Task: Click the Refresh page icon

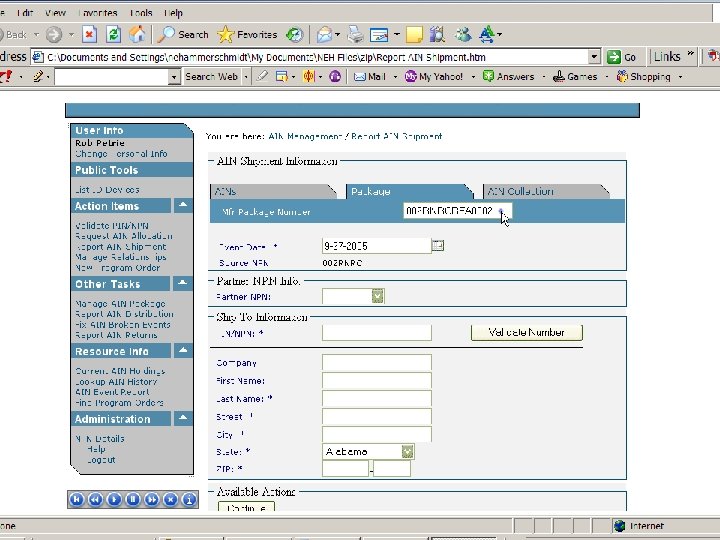Action: [113, 34]
